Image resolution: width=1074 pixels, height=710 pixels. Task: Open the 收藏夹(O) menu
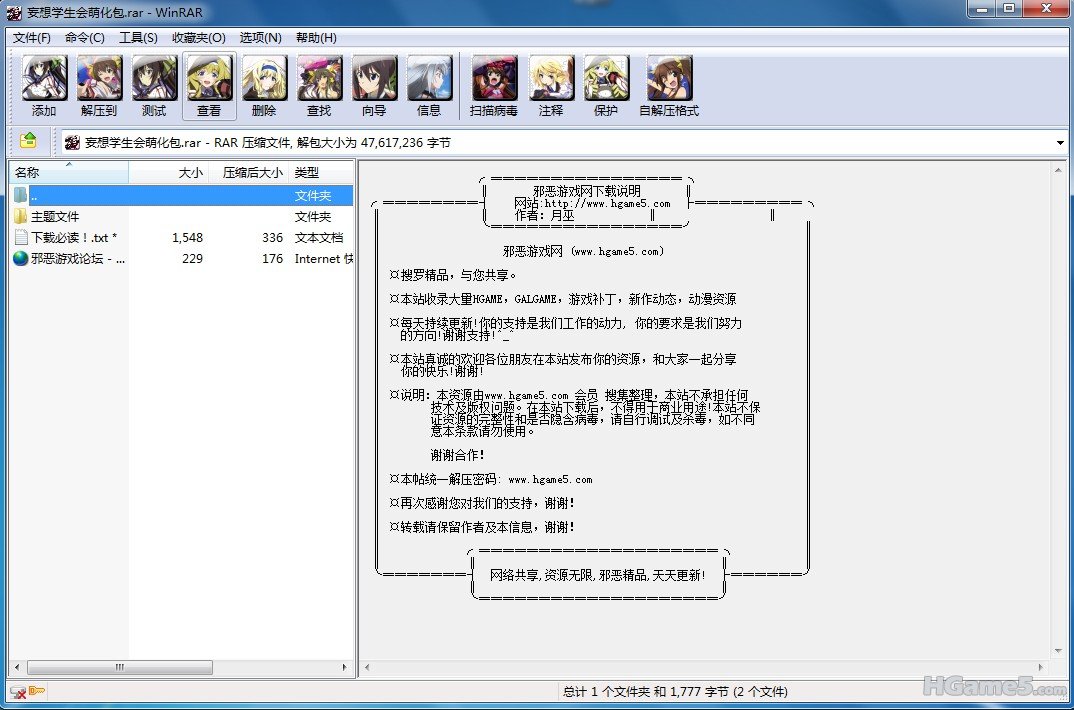[x=199, y=38]
